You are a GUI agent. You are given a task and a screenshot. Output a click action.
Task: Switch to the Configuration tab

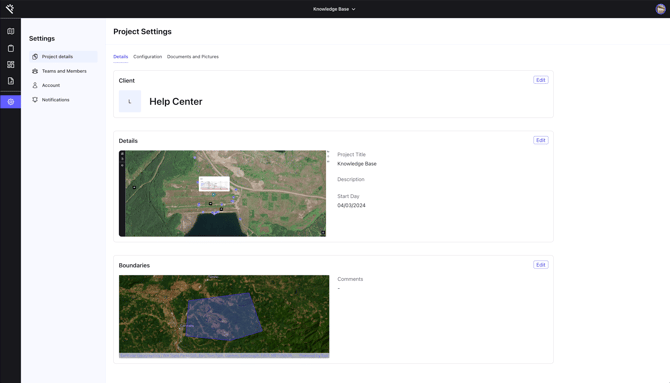tap(147, 56)
